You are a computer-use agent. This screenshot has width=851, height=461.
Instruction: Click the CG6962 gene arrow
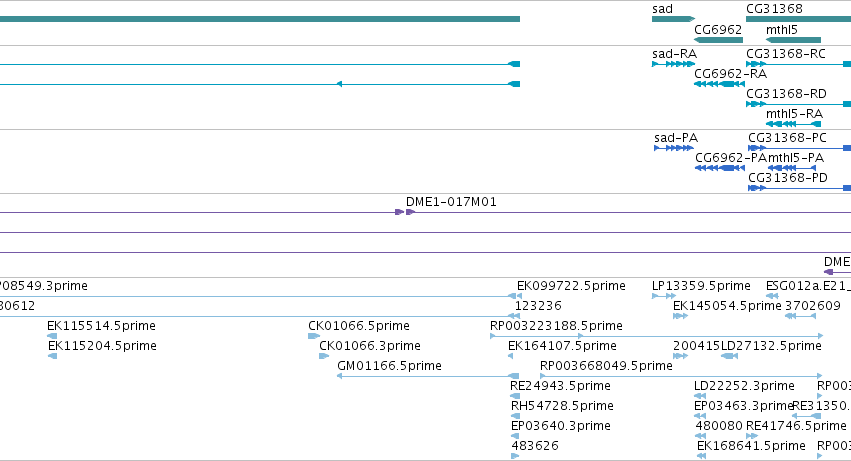[x=718, y=40]
